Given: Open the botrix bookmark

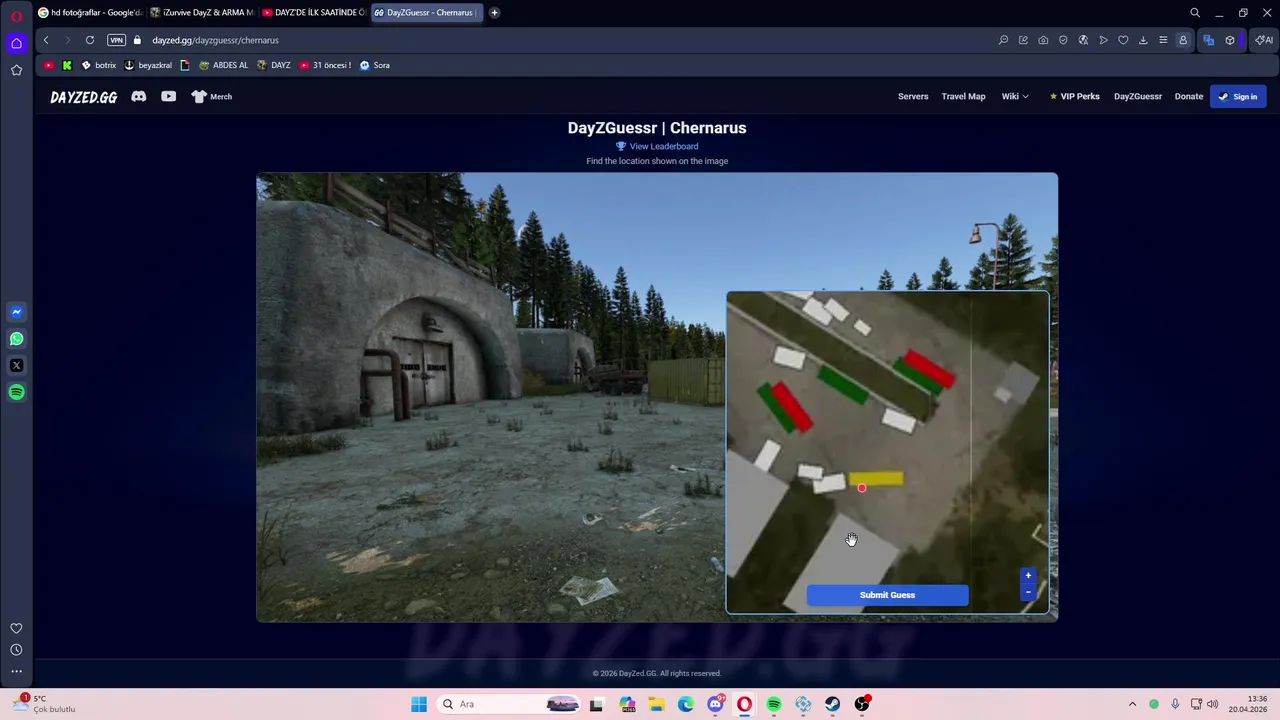Looking at the screenshot, I should 98,65.
